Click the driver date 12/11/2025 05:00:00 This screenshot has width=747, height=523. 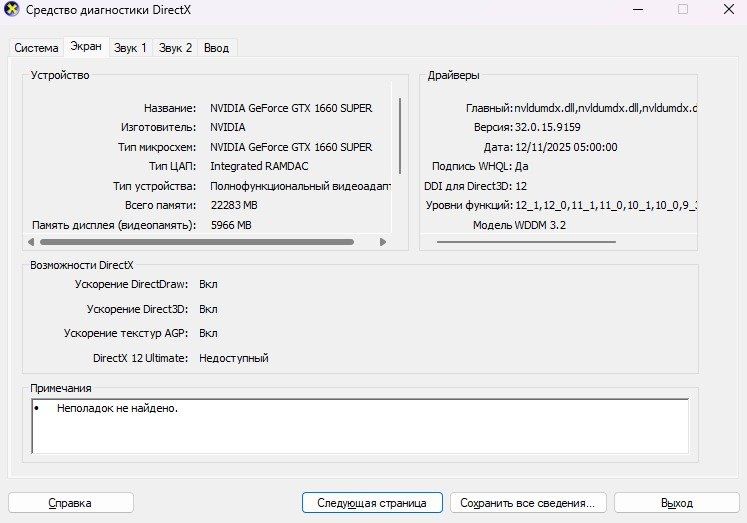(566, 147)
